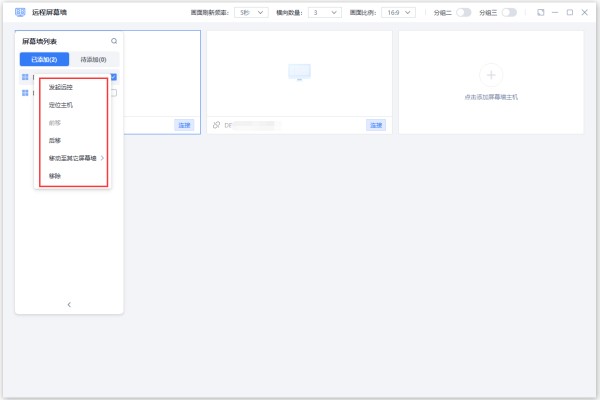The image size is (600, 400).
Task: Switch to the 已添加(2) tab
Action: pyautogui.click(x=44, y=59)
